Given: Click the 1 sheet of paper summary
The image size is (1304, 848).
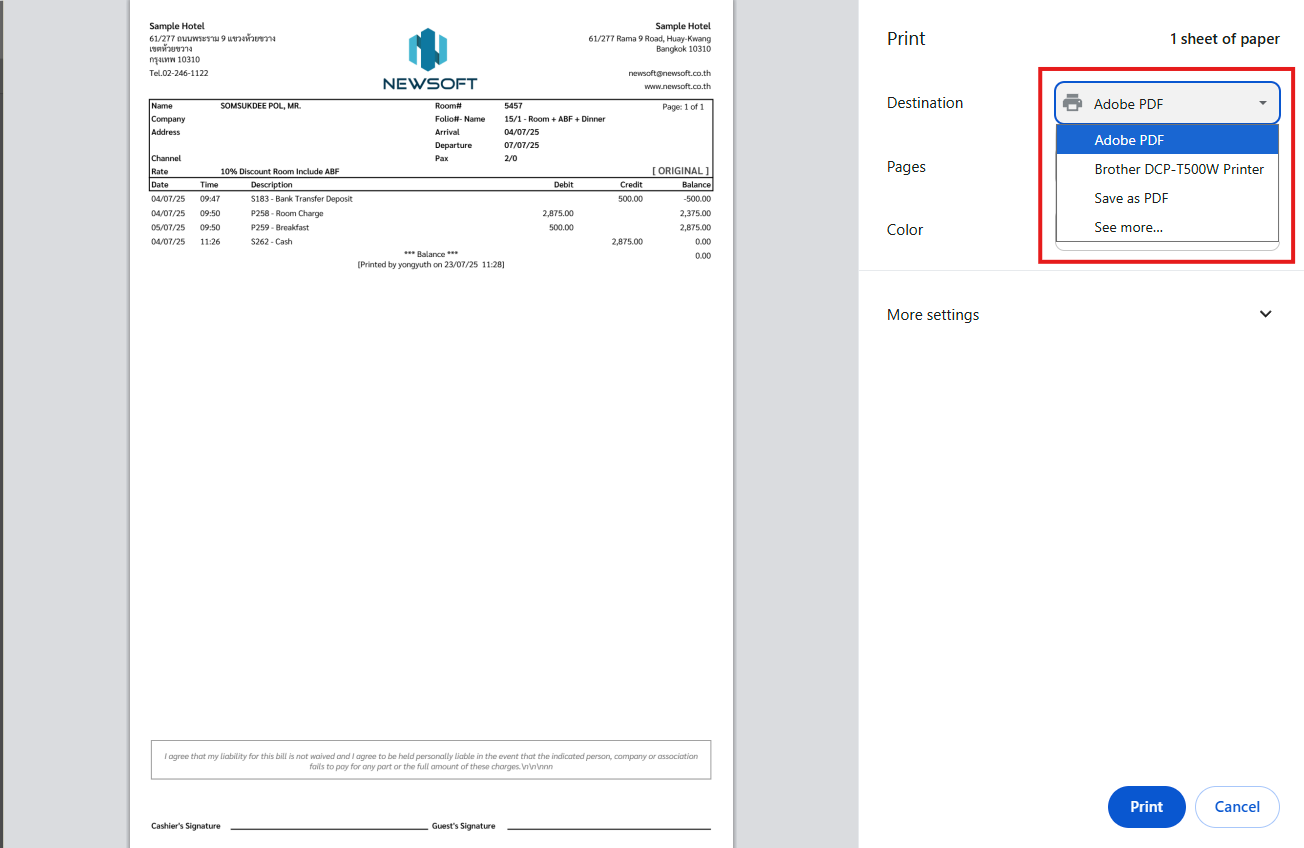Looking at the screenshot, I should (x=1224, y=39).
